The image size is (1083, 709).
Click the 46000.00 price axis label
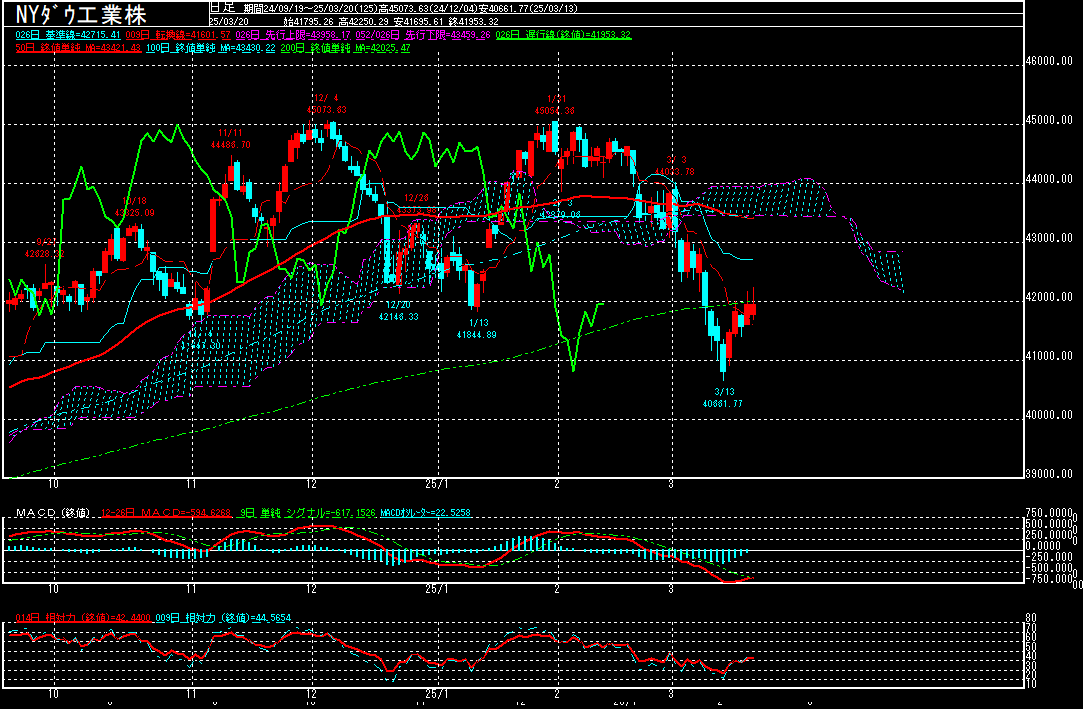(1049, 61)
